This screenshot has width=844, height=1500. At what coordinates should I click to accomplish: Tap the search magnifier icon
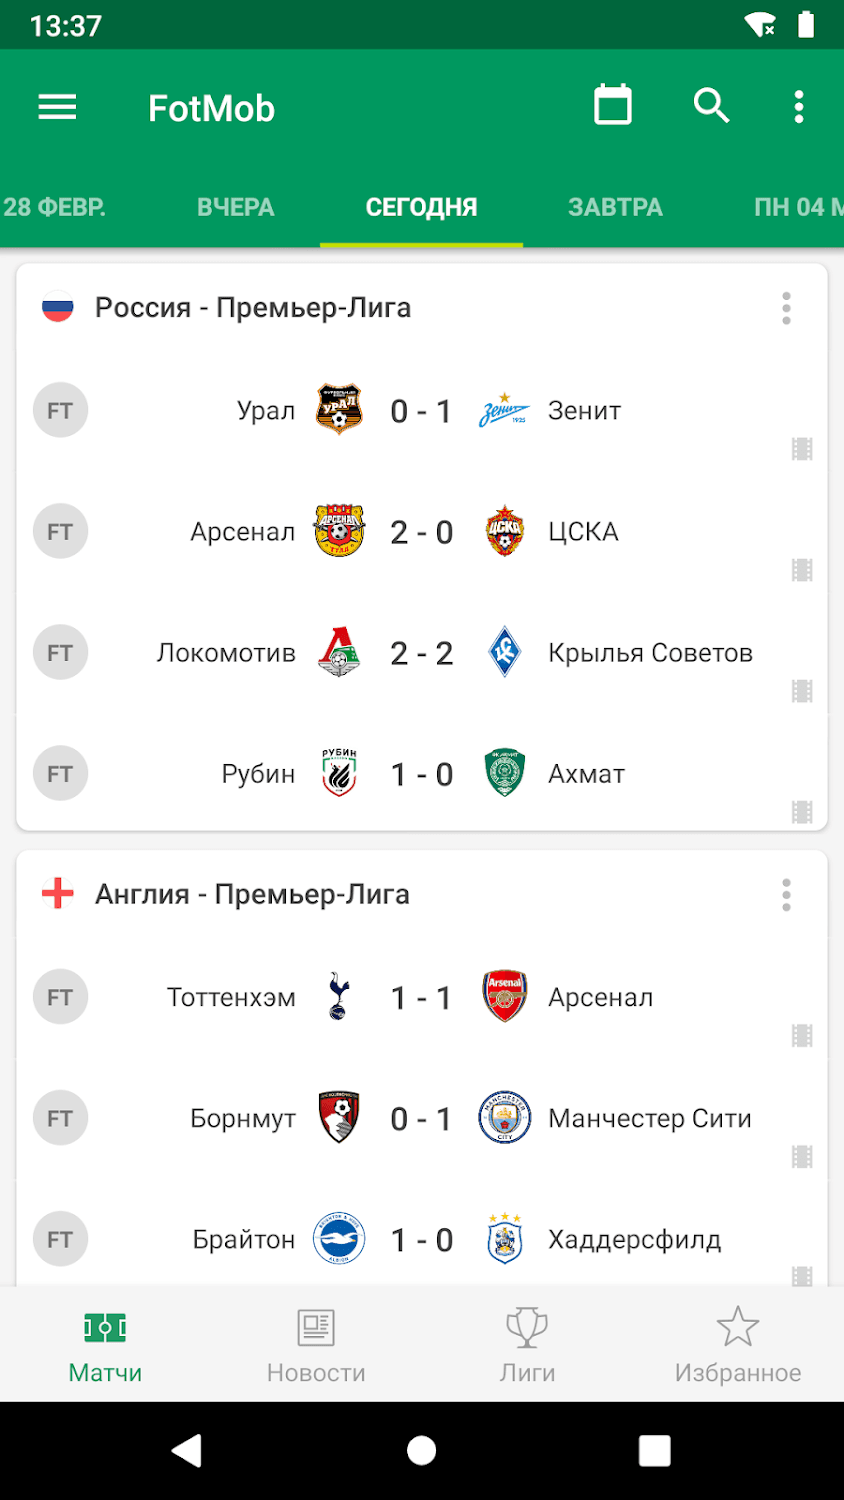point(711,106)
